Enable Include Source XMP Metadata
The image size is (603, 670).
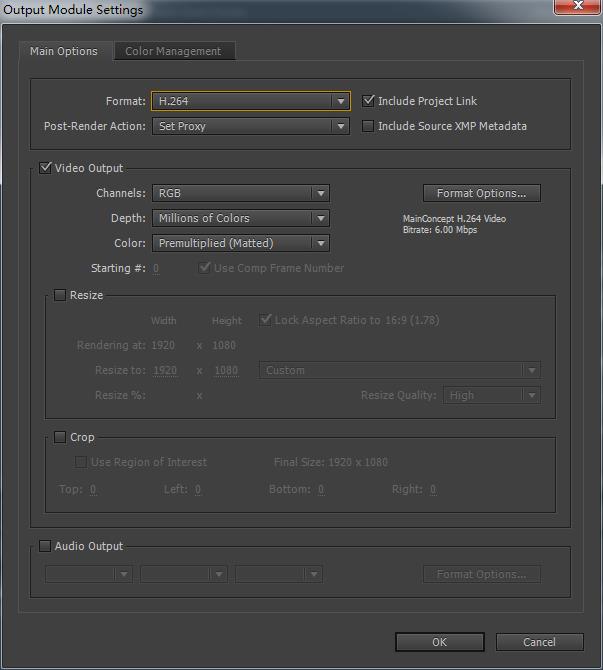pos(369,127)
